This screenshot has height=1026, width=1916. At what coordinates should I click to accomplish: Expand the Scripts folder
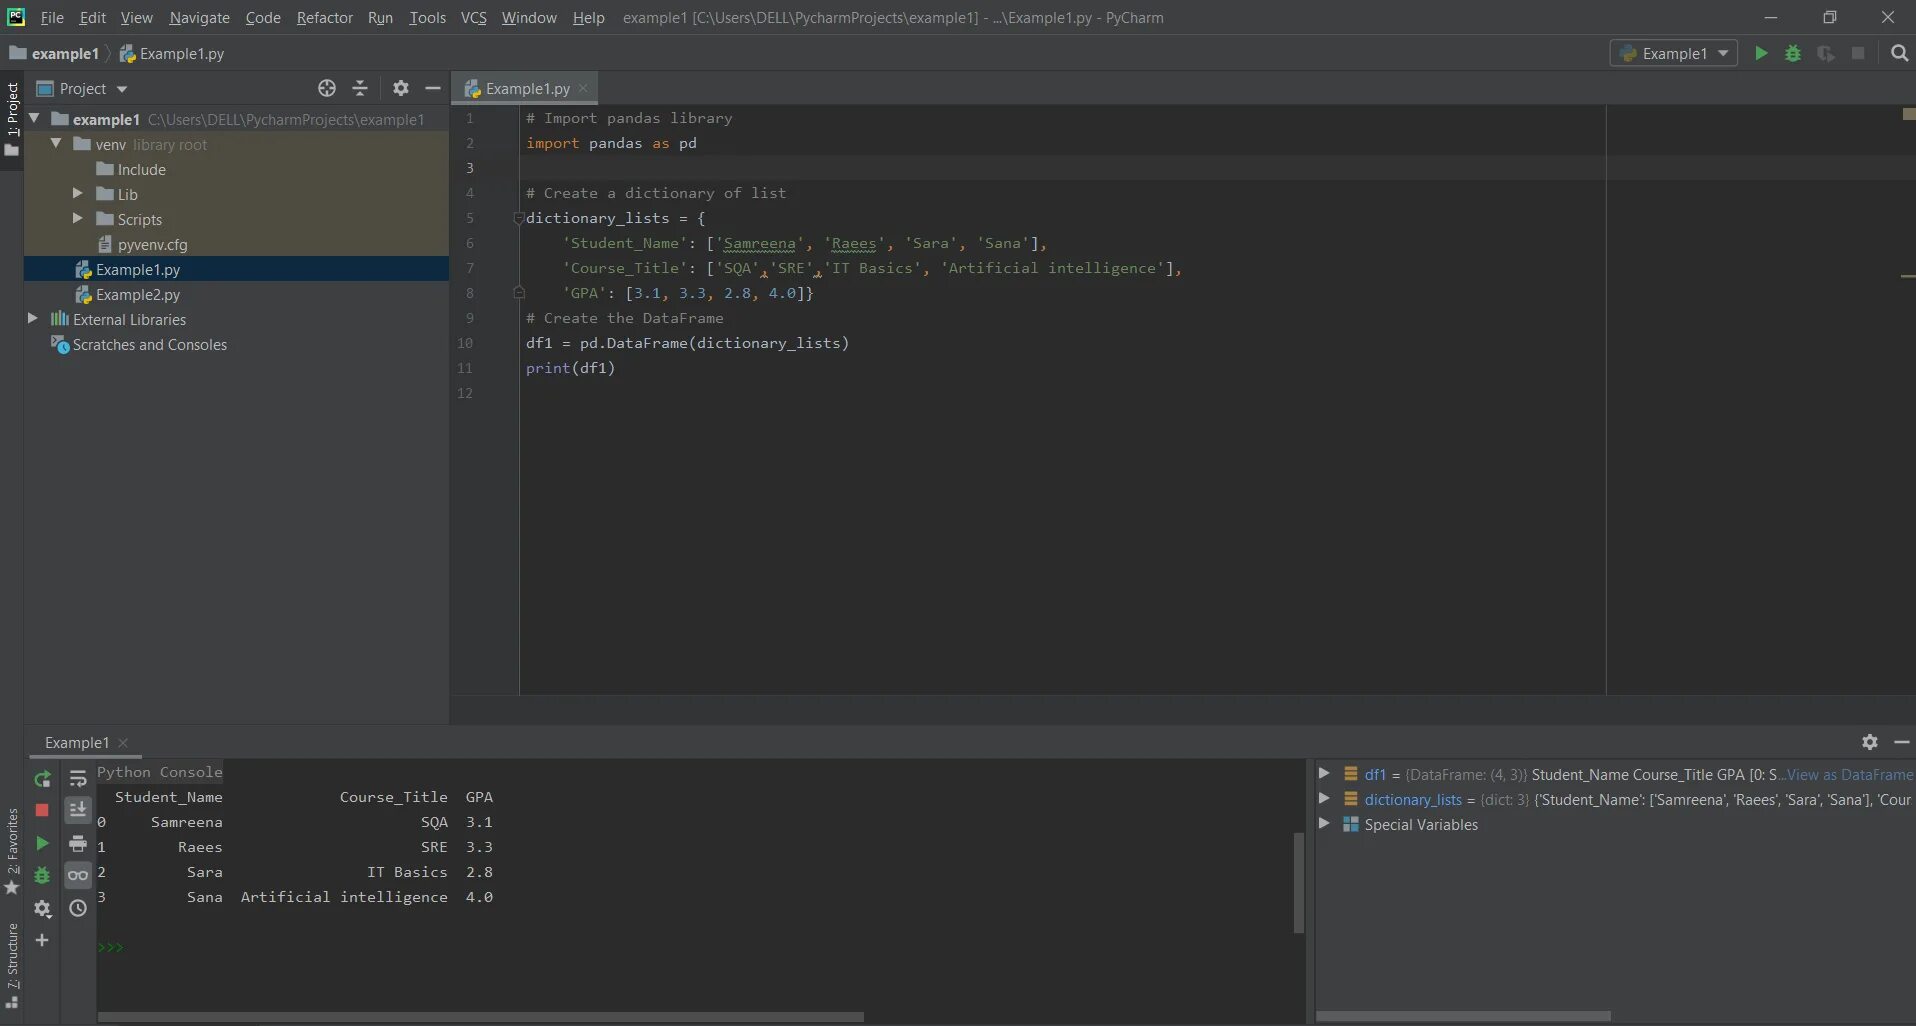pyautogui.click(x=77, y=218)
